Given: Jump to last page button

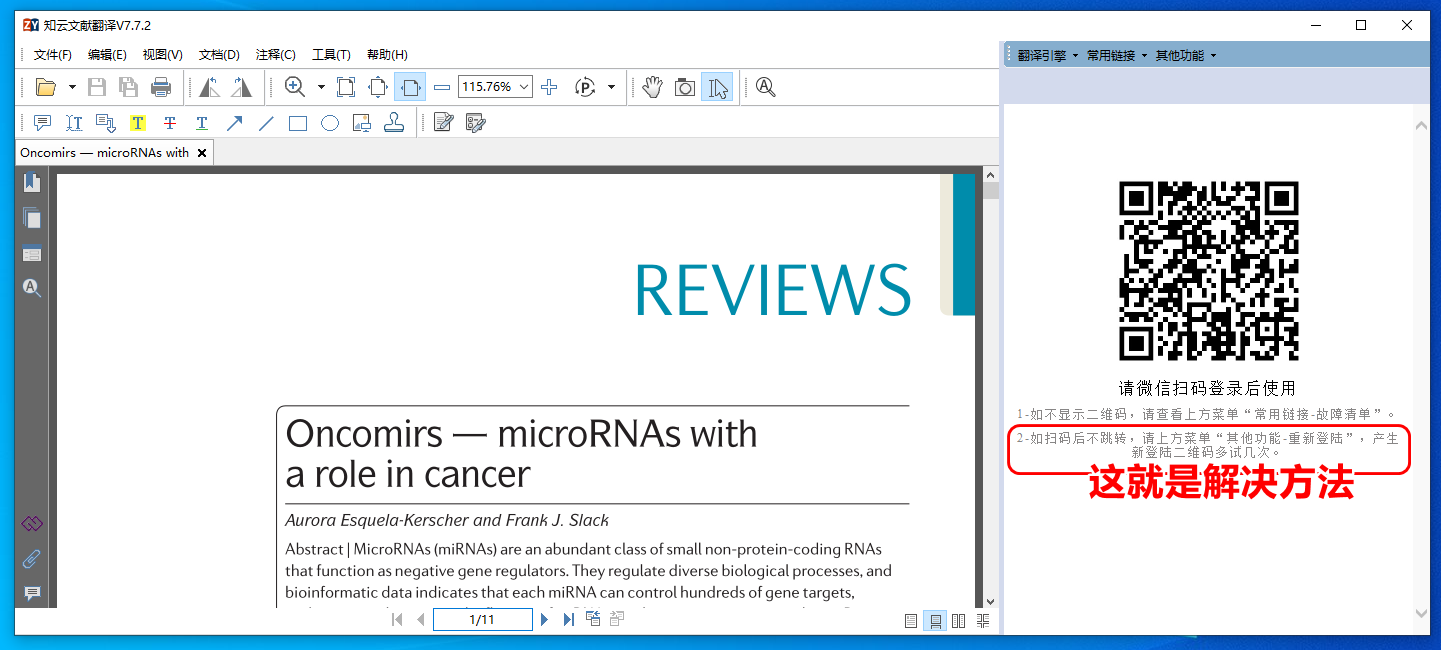Looking at the screenshot, I should click(x=568, y=620).
